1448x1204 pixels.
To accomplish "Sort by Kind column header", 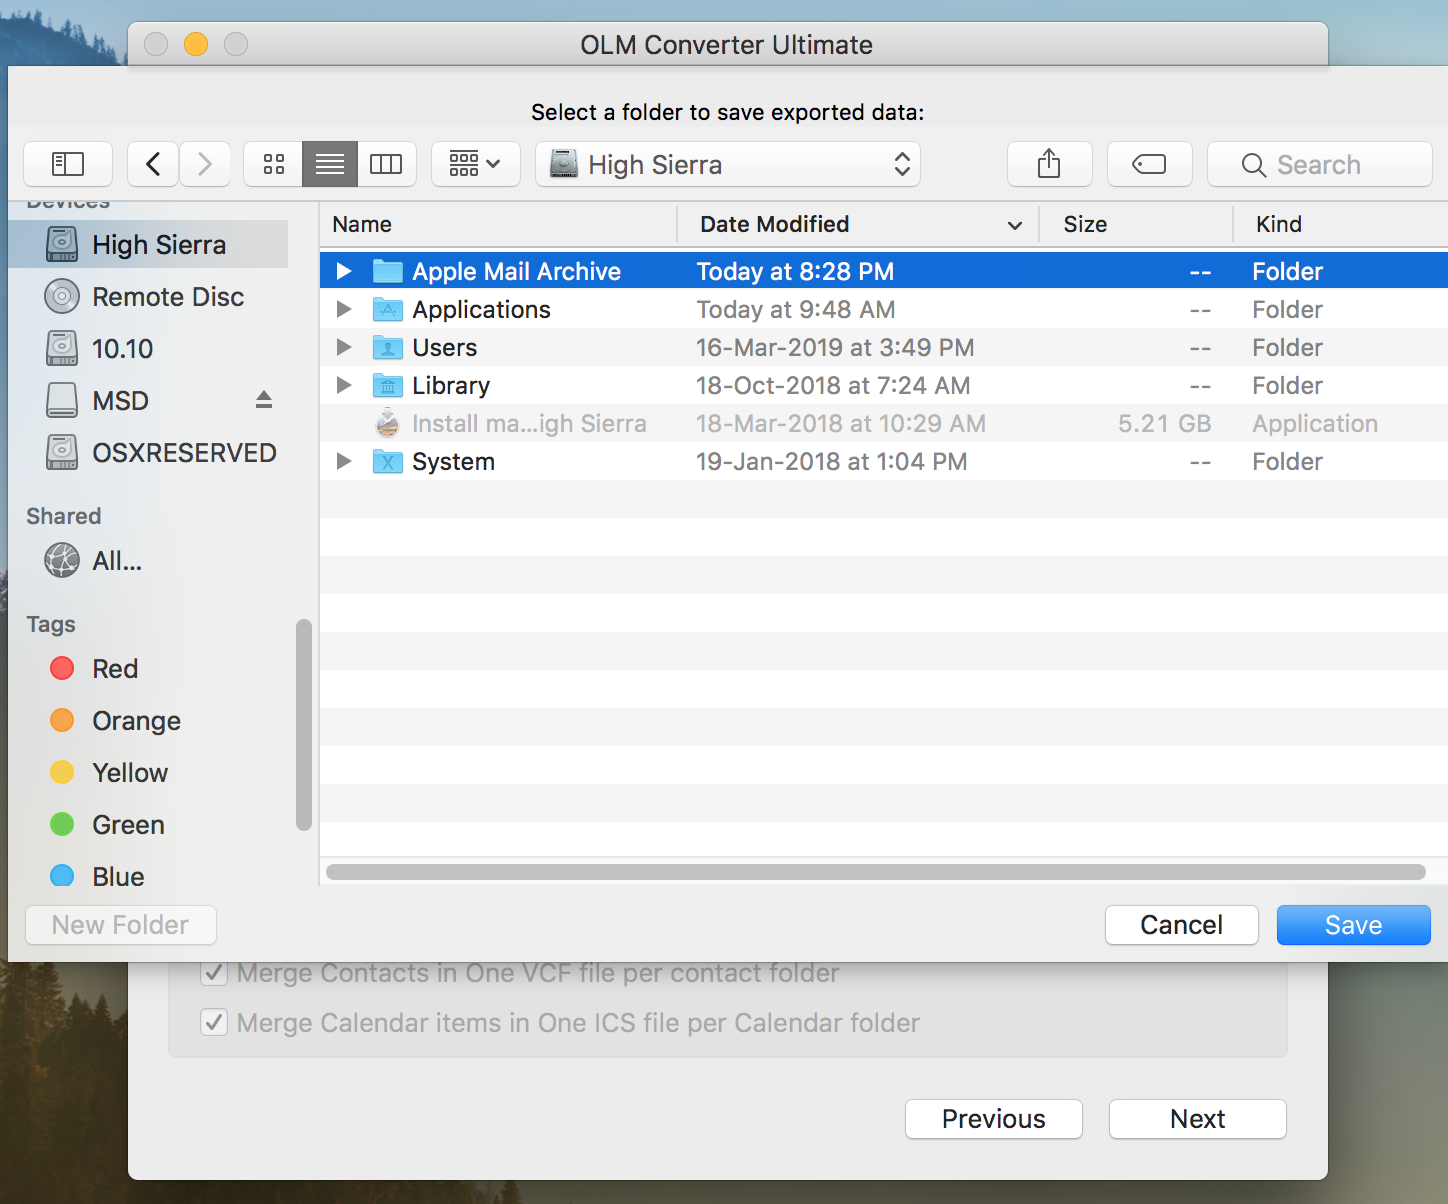I will (x=1340, y=224).
